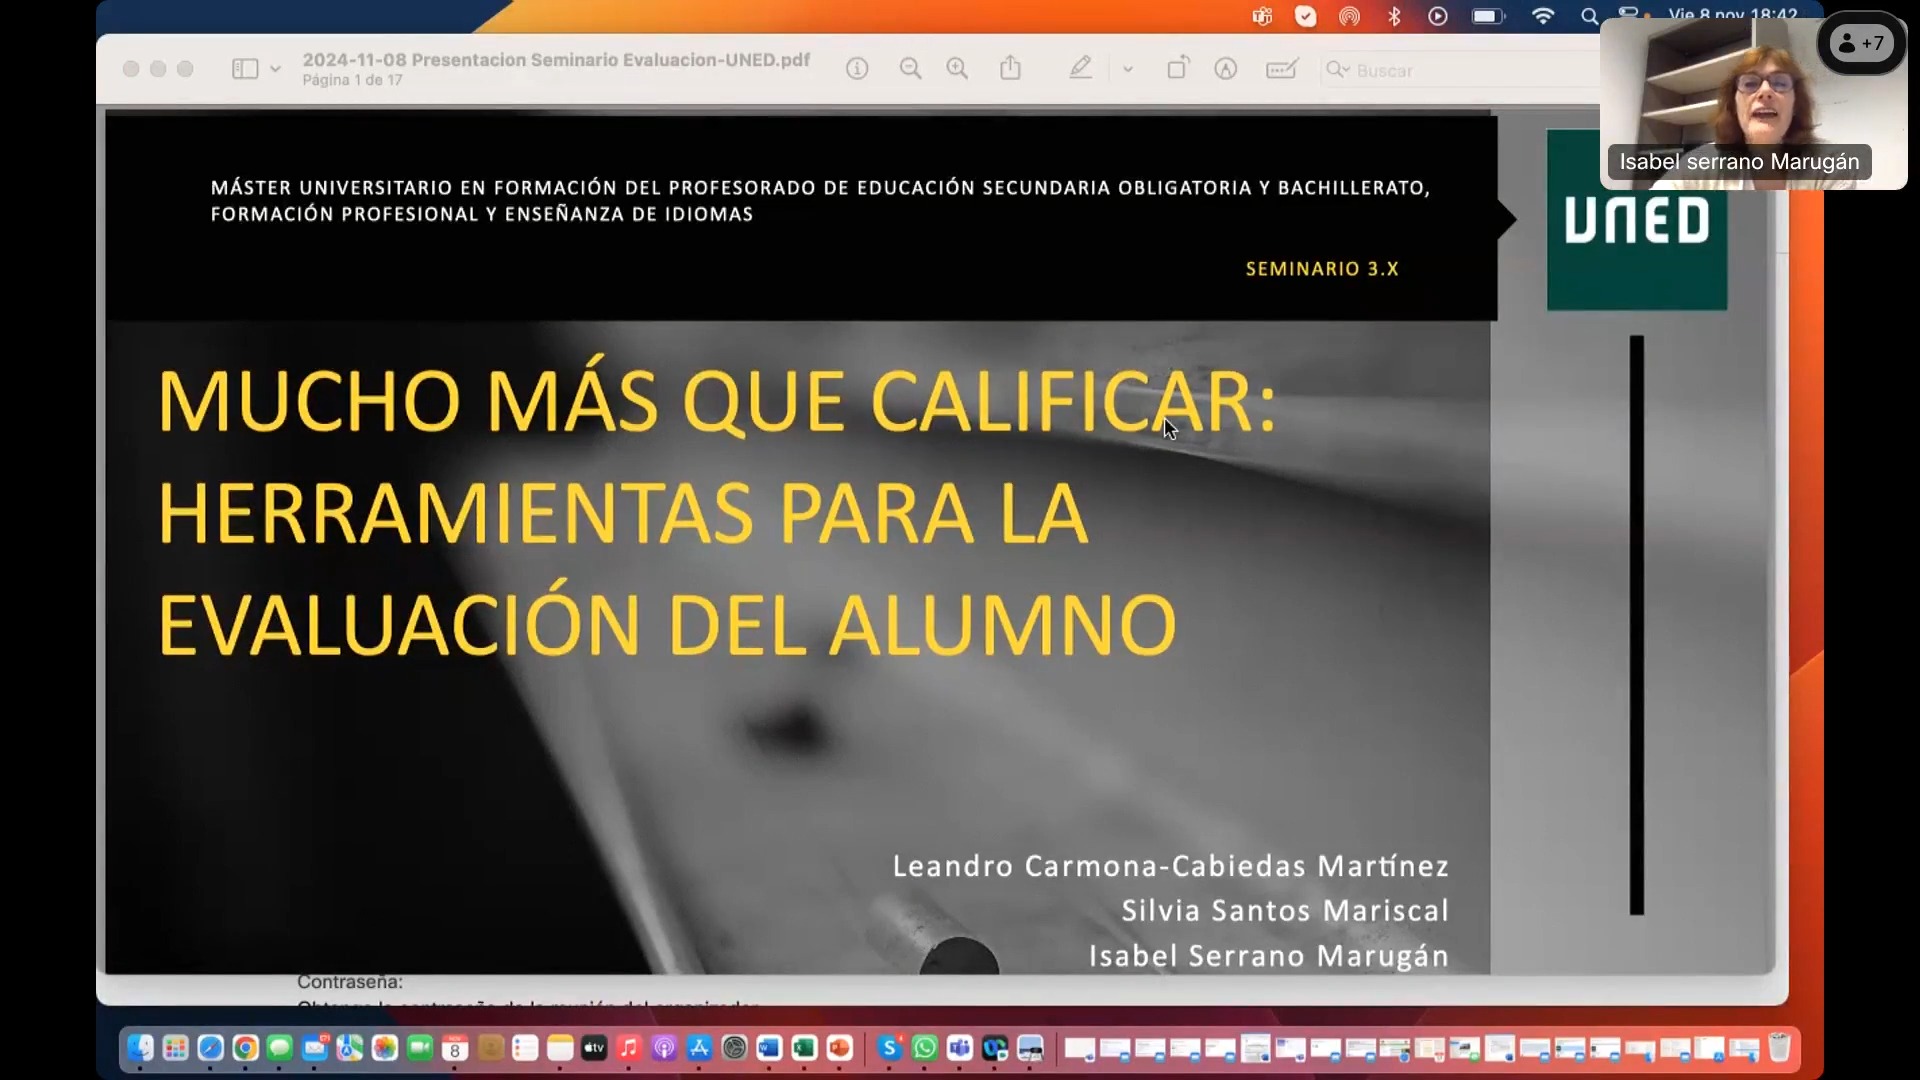Image resolution: width=1920 pixels, height=1080 pixels.
Task: Open Launchpad from the Dock
Action: 175,1047
